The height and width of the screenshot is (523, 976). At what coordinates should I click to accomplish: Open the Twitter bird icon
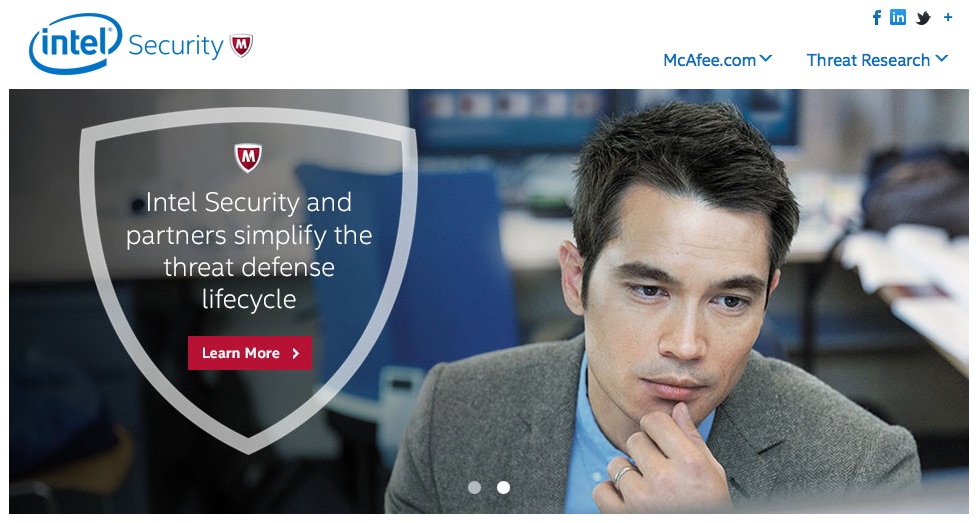[923, 18]
